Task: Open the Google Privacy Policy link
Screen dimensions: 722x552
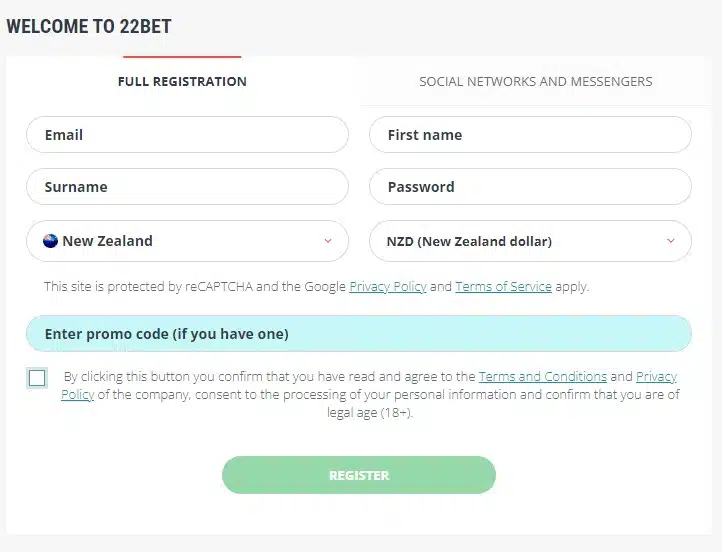Action: click(388, 286)
